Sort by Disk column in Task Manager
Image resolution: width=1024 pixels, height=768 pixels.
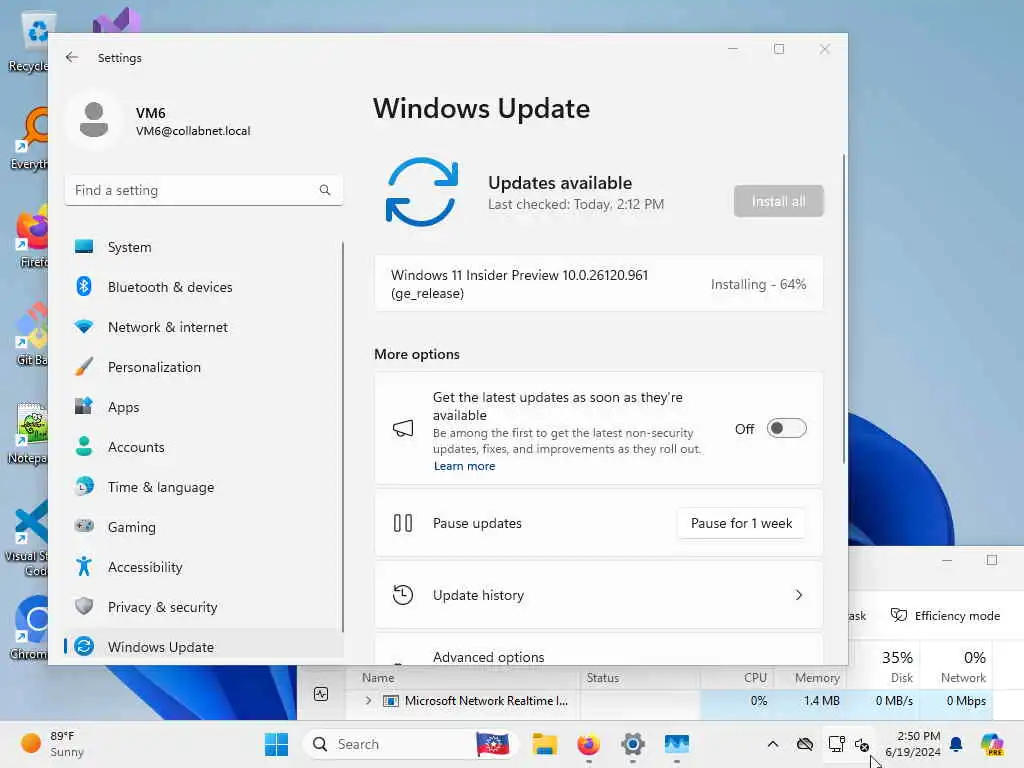[901, 678]
